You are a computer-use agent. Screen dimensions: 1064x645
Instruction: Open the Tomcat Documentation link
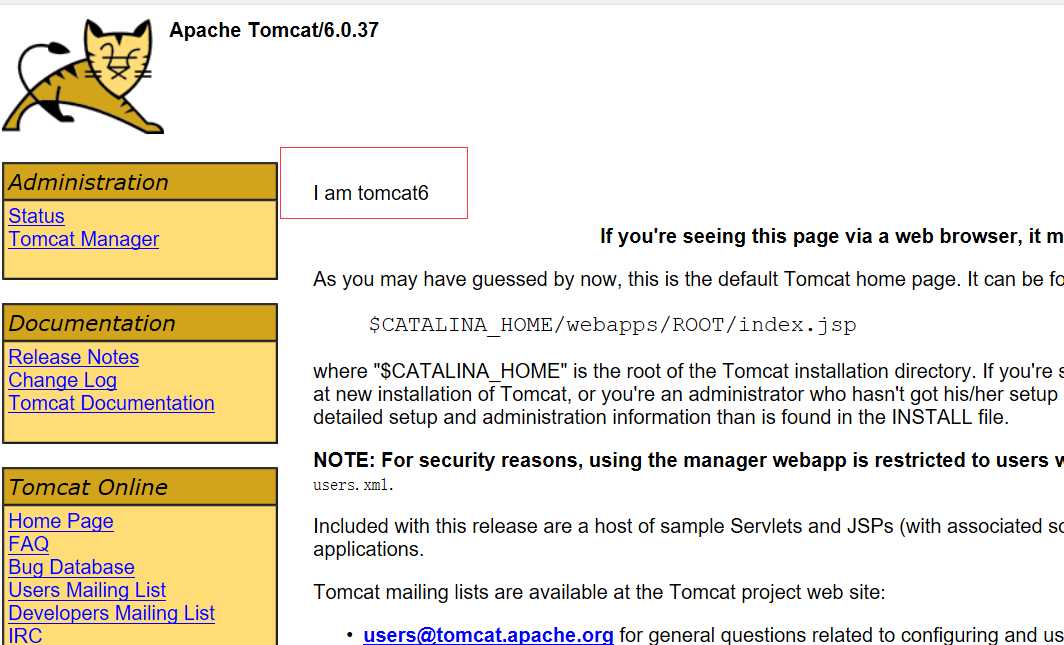[111, 403]
